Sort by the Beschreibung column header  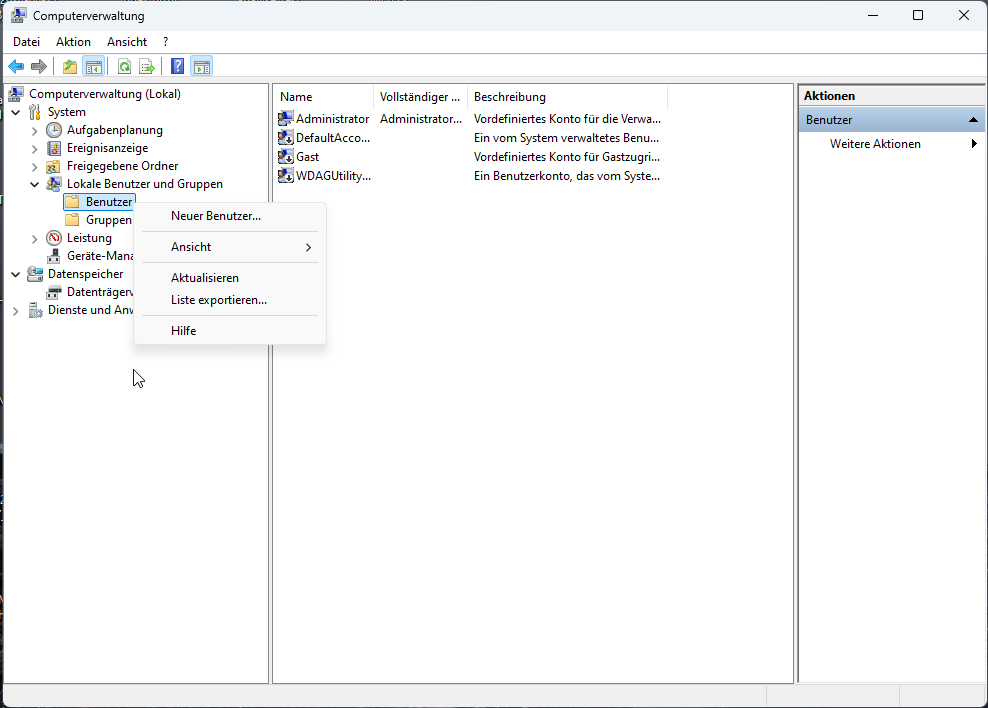tap(567, 97)
